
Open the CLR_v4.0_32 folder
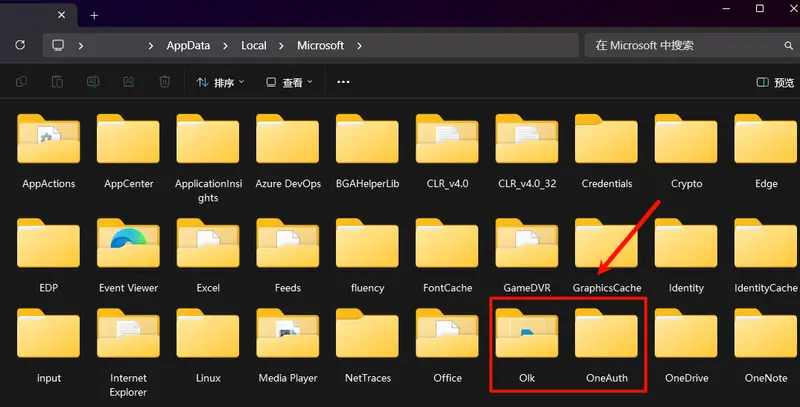pyautogui.click(x=527, y=152)
